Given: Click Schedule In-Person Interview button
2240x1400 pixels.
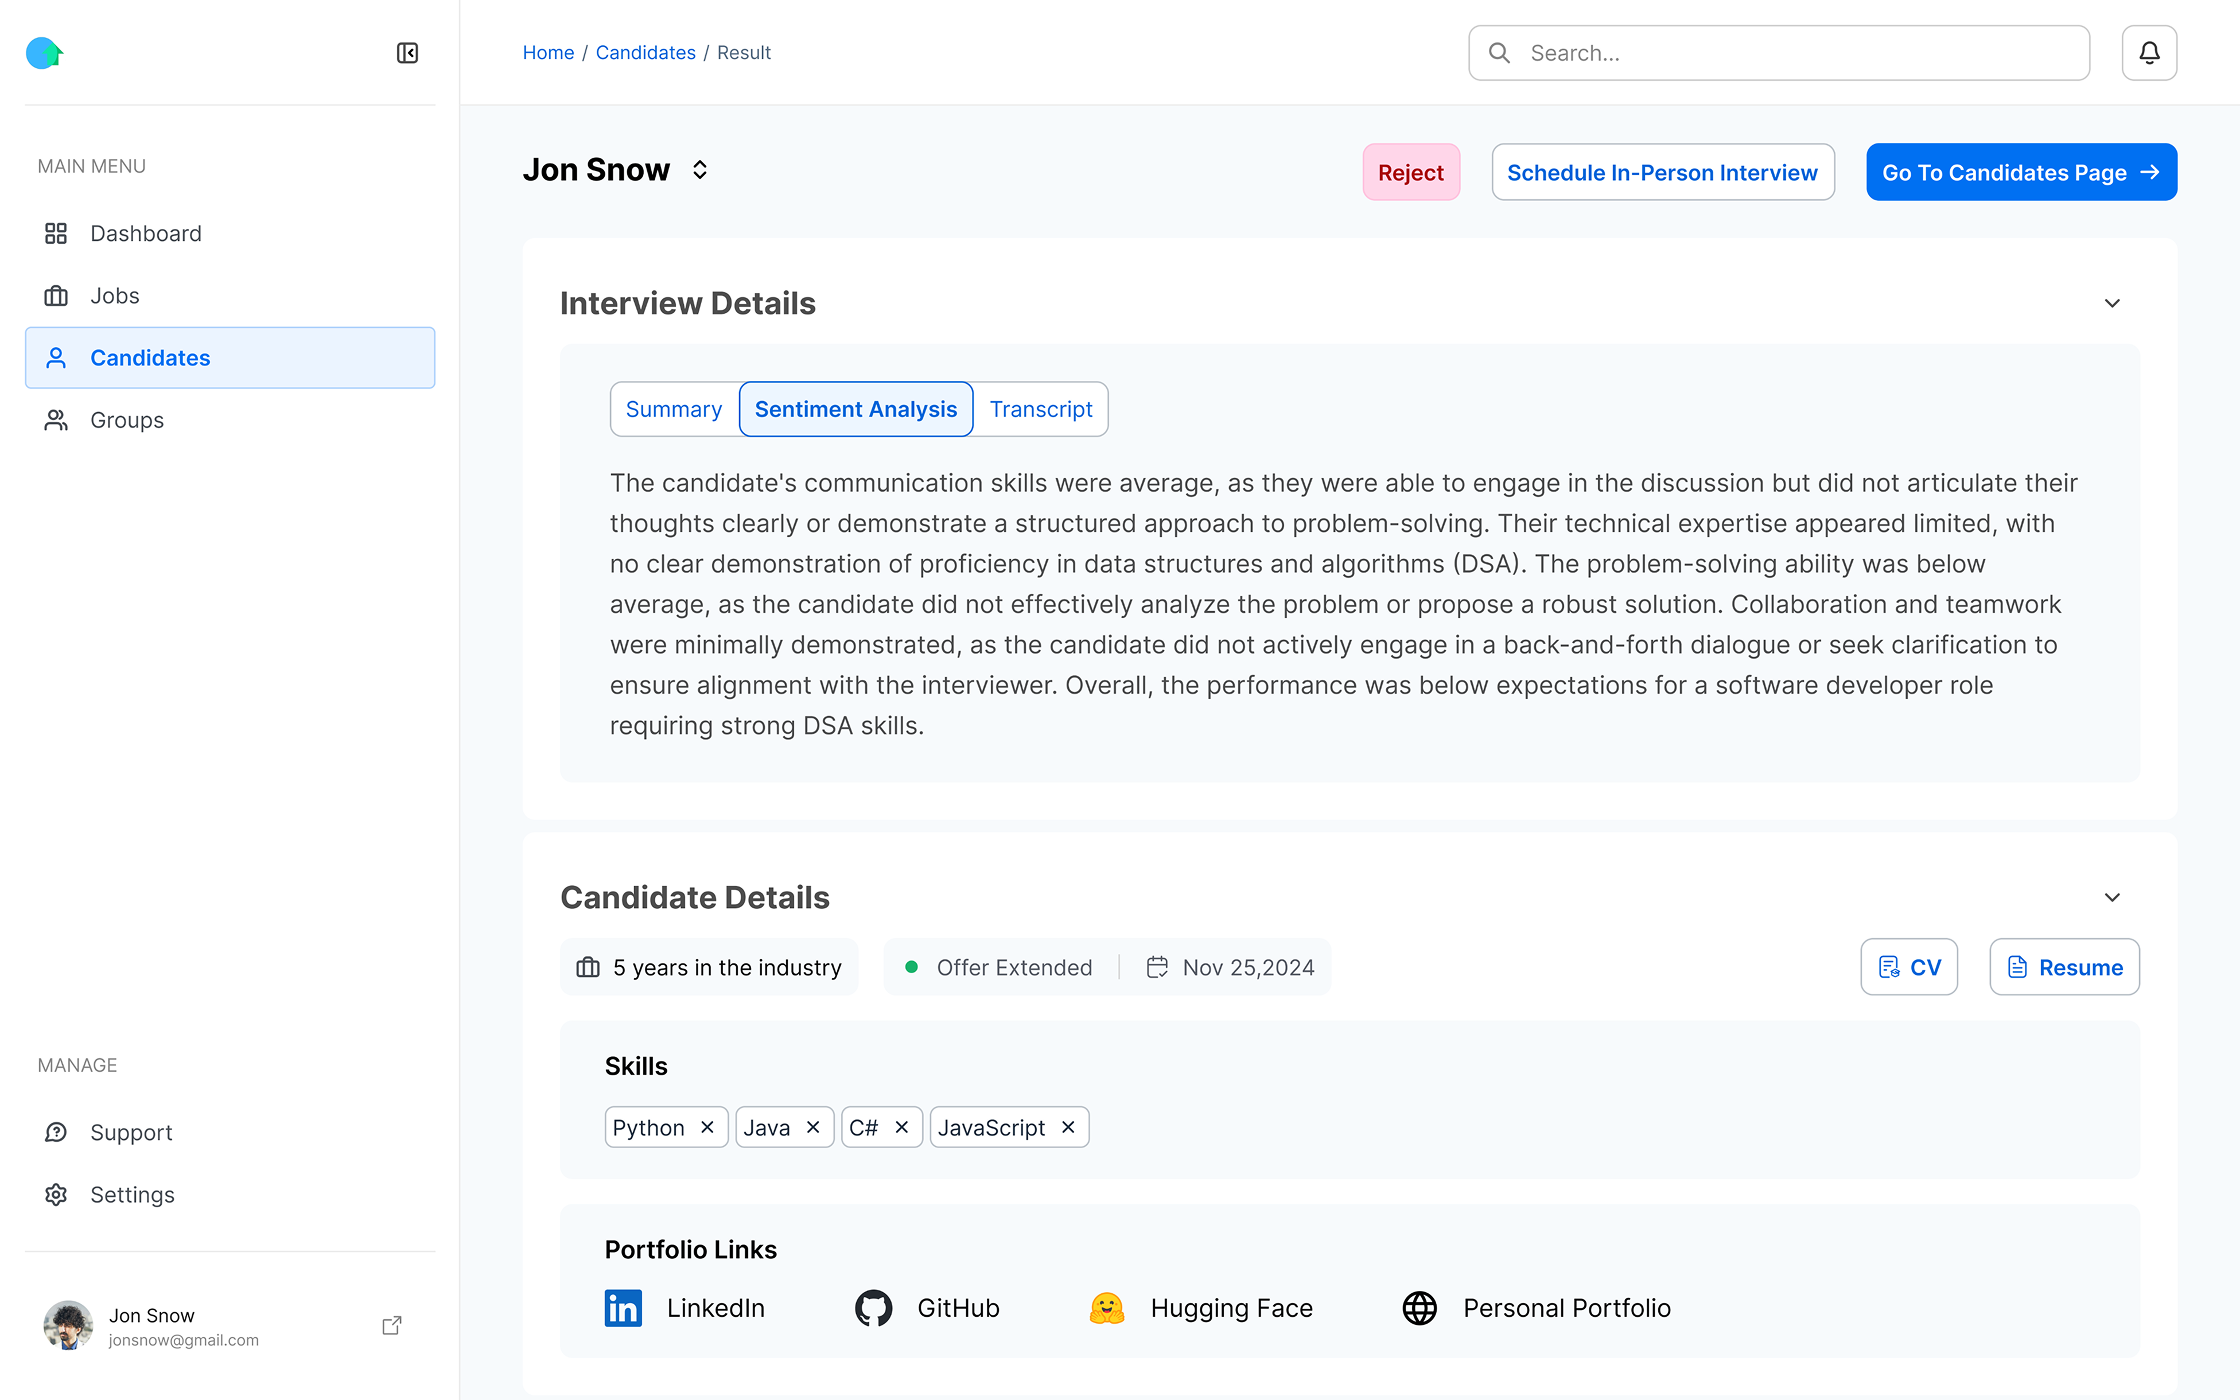Looking at the screenshot, I should (1662, 172).
